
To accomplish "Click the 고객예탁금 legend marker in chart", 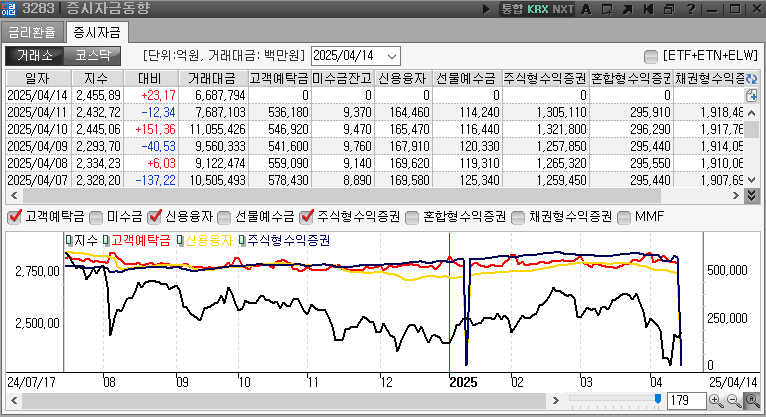I will tap(106, 240).
